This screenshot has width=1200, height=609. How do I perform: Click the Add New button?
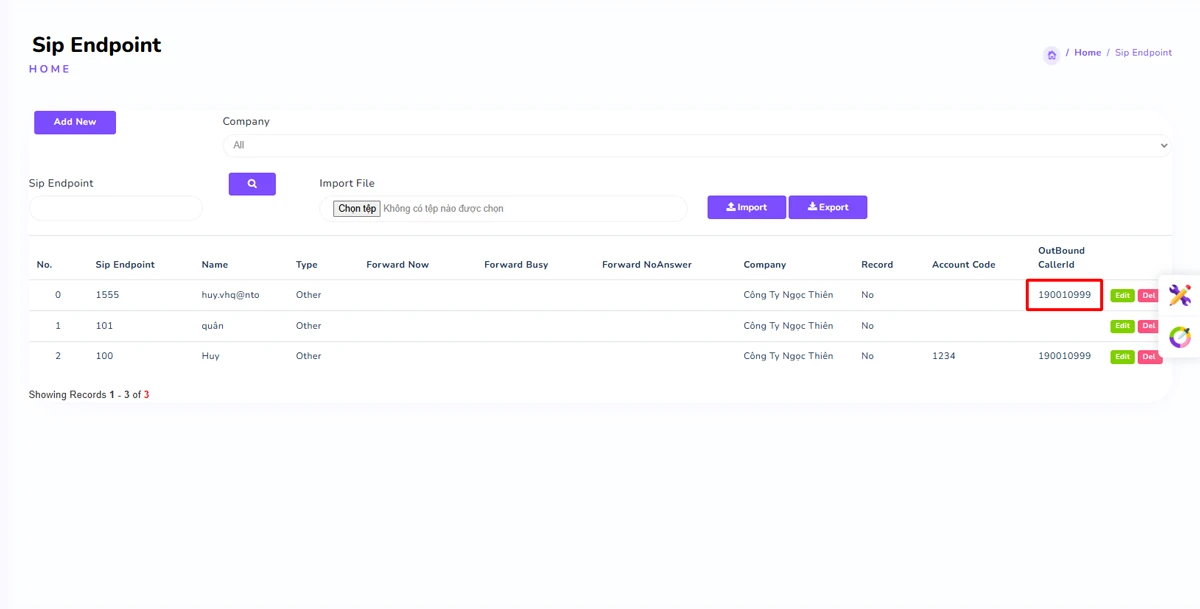pyautogui.click(x=75, y=122)
